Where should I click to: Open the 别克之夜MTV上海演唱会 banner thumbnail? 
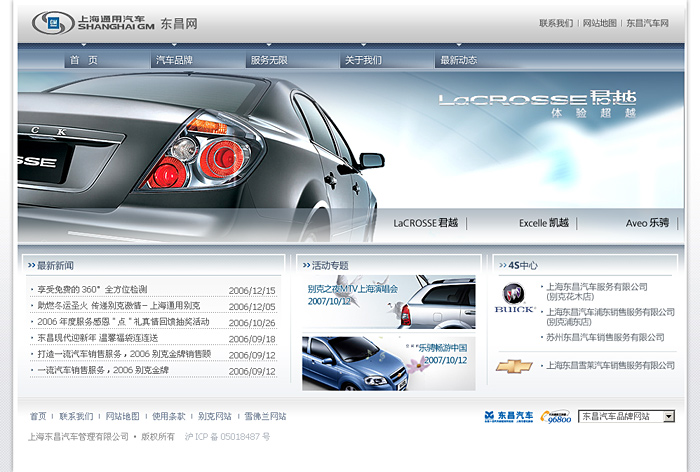pos(389,302)
